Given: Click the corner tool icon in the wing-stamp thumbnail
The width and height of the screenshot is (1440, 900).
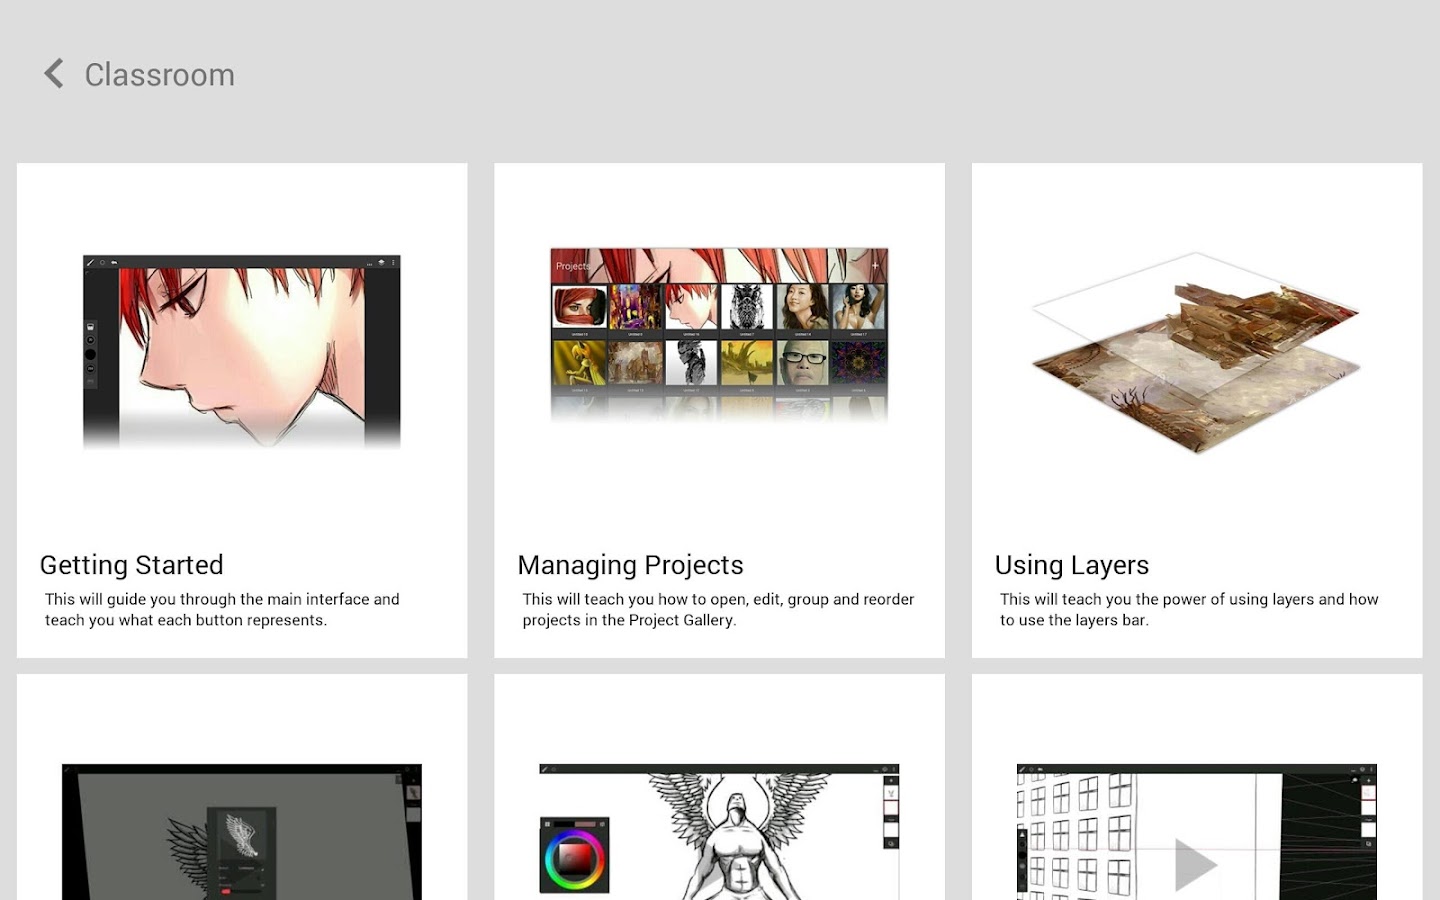Looking at the screenshot, I should (x=407, y=768).
